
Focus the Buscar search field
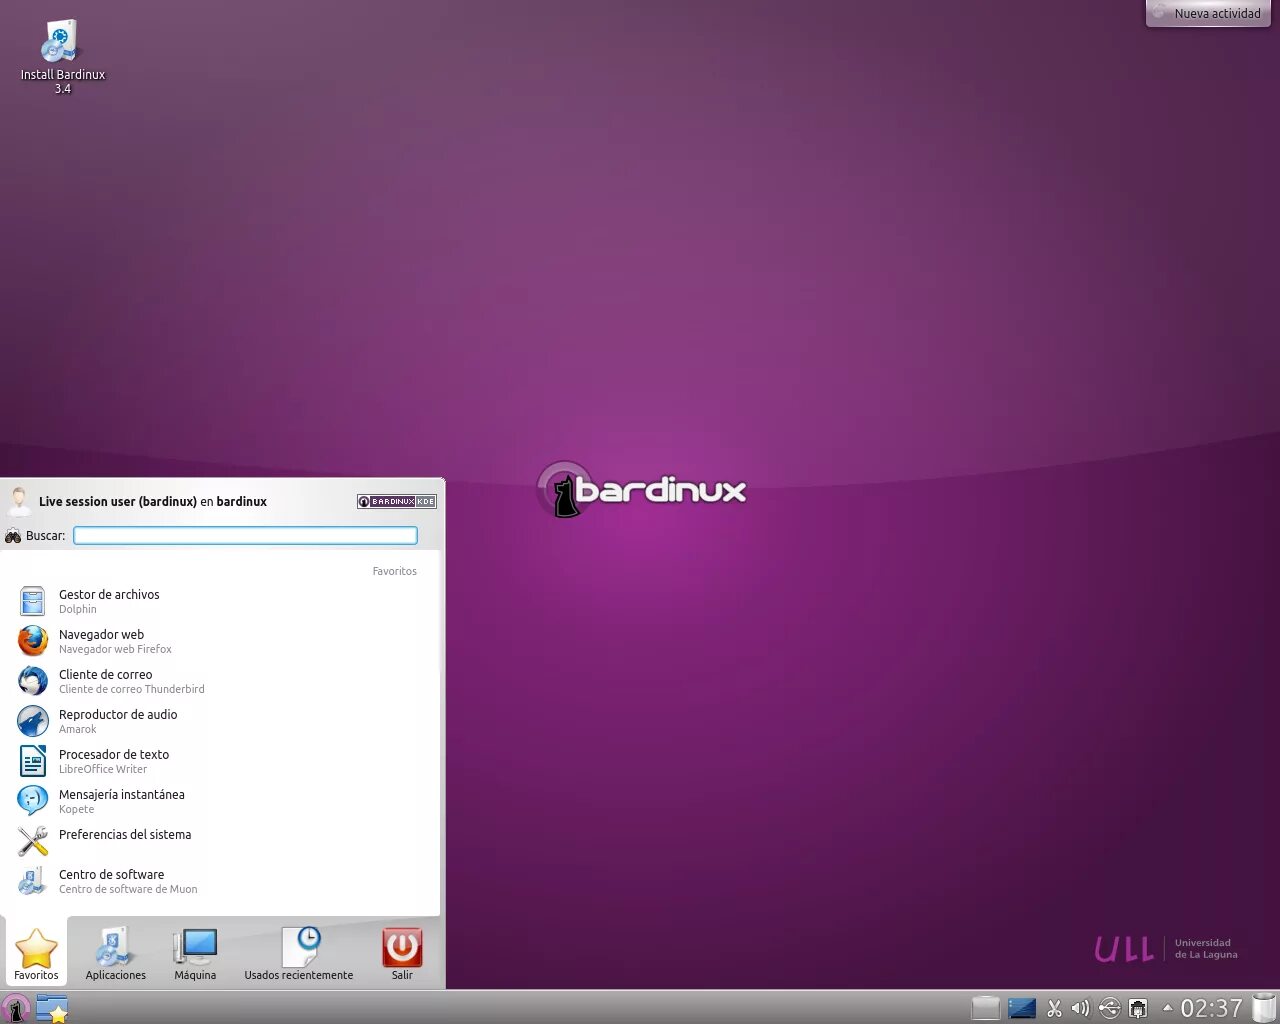click(x=245, y=536)
